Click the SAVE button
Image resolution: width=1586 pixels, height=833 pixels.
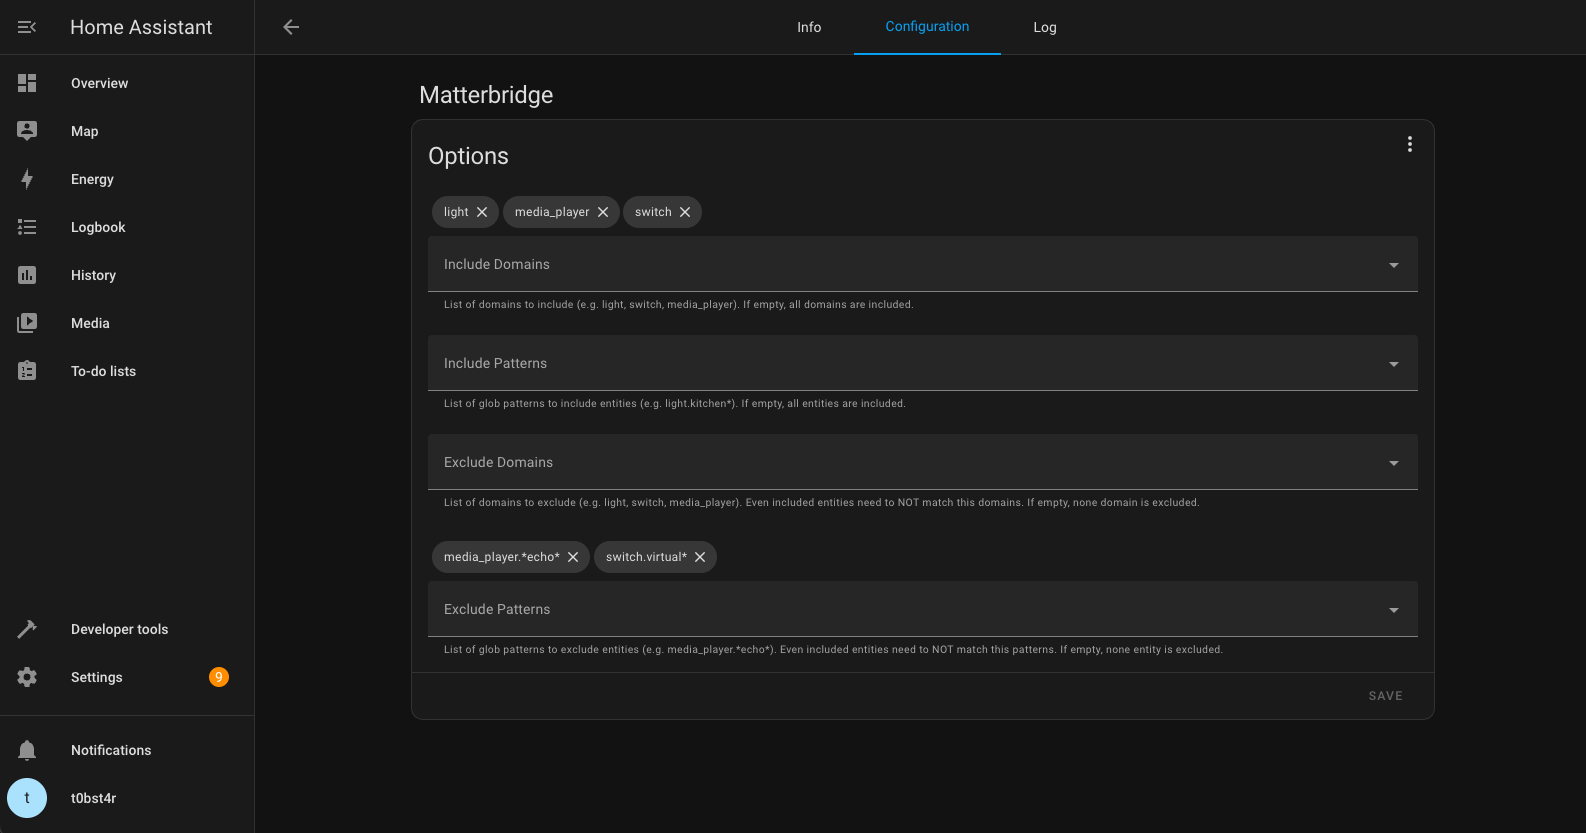pyautogui.click(x=1385, y=696)
